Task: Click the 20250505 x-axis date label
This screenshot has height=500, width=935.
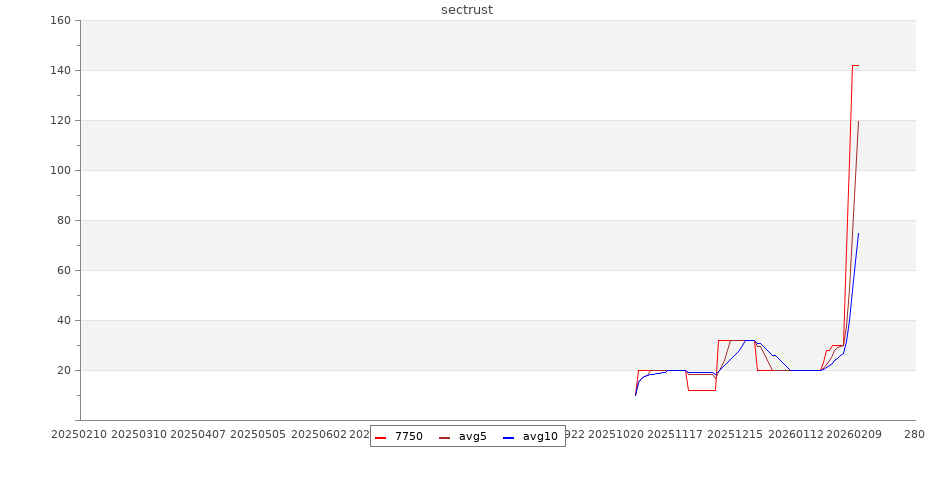Action: (258, 434)
